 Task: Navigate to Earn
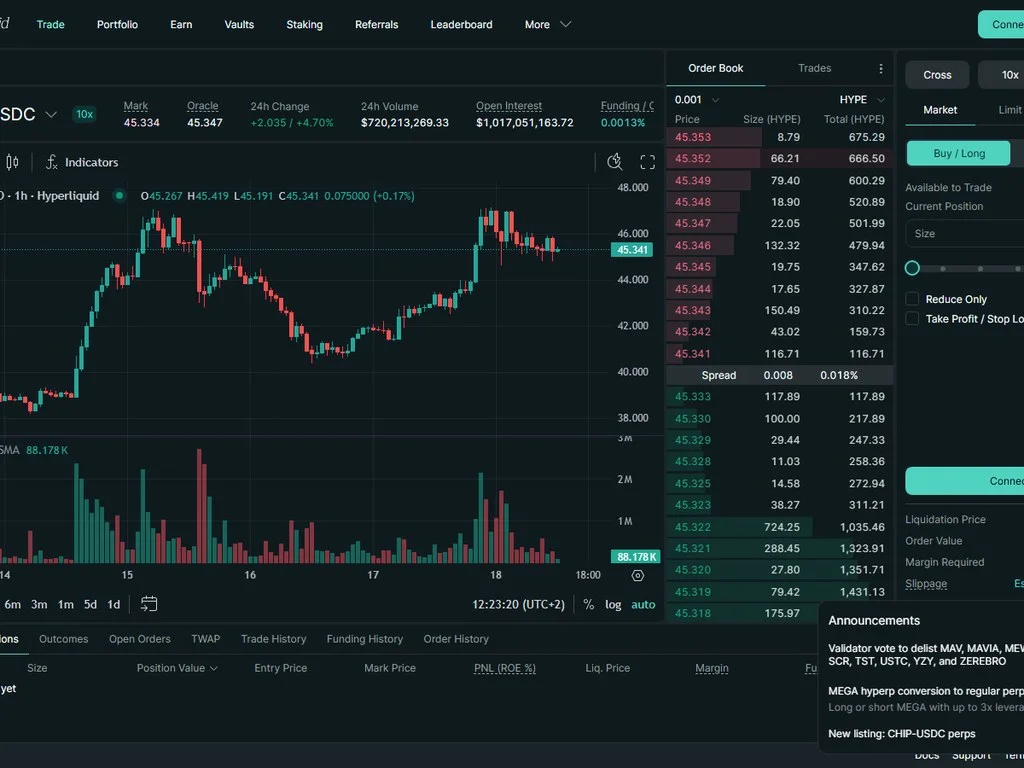tap(181, 24)
